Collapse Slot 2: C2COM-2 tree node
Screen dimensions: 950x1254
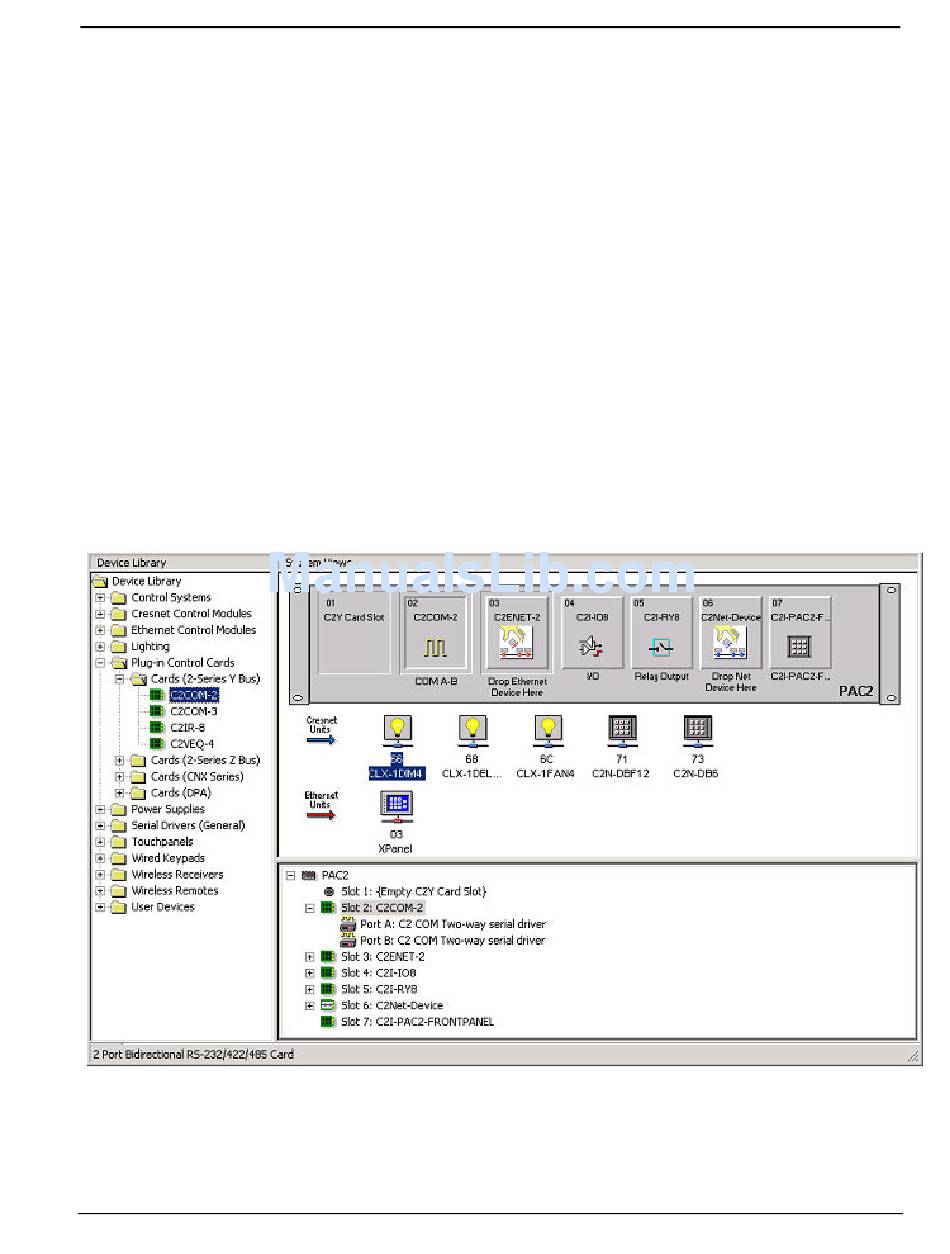(x=310, y=908)
